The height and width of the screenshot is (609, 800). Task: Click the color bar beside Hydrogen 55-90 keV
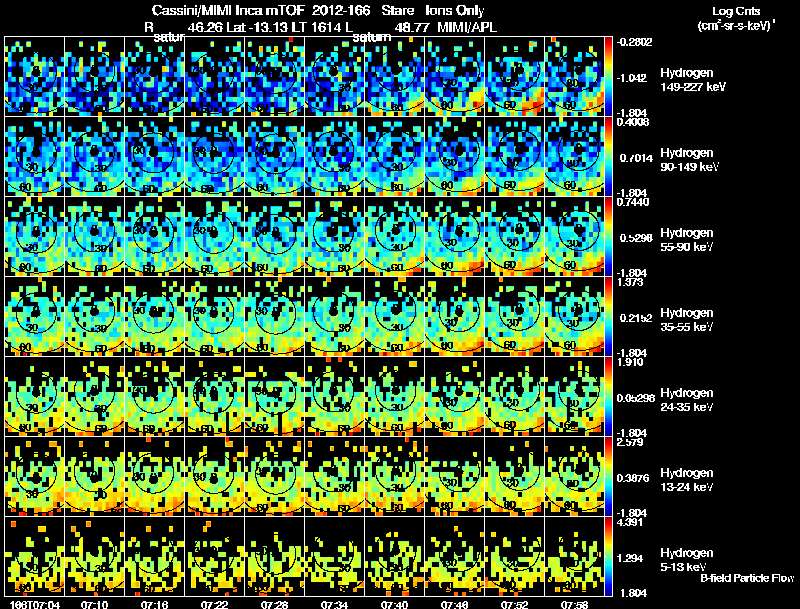tap(609, 237)
